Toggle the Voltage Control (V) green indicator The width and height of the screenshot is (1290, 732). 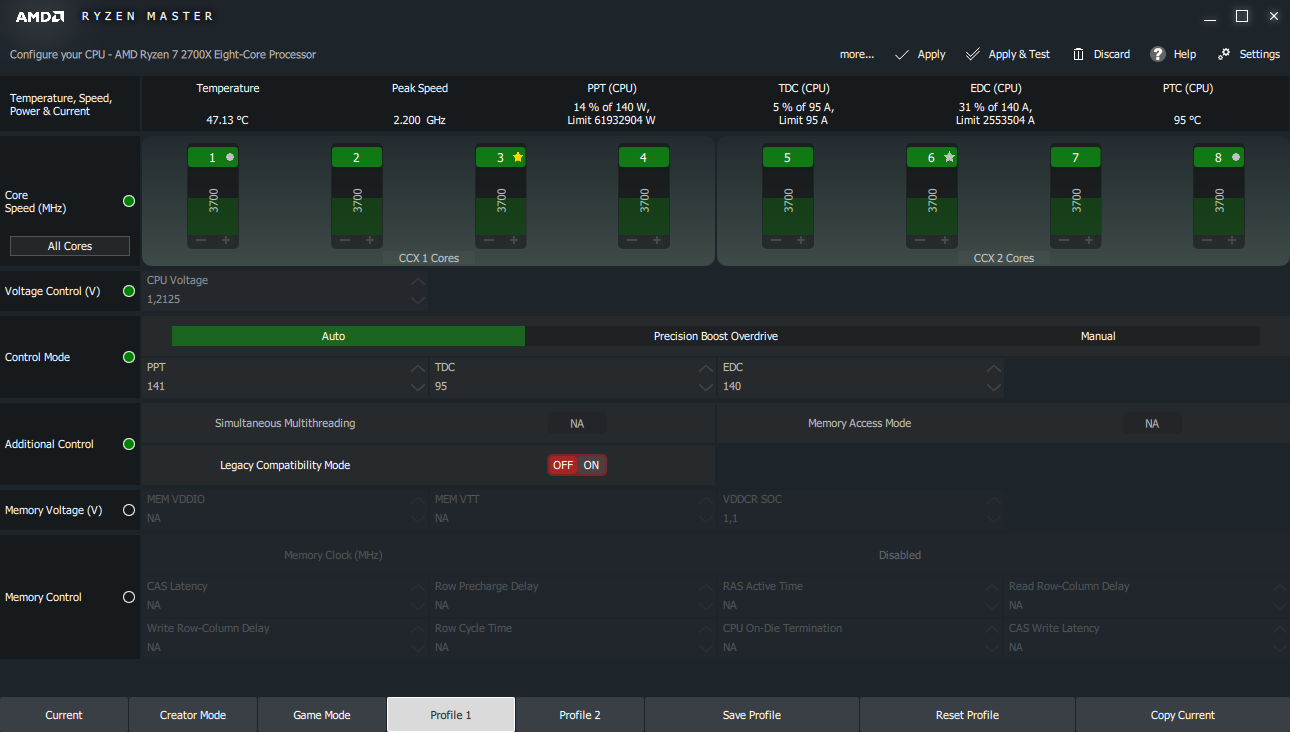pyautogui.click(x=128, y=291)
